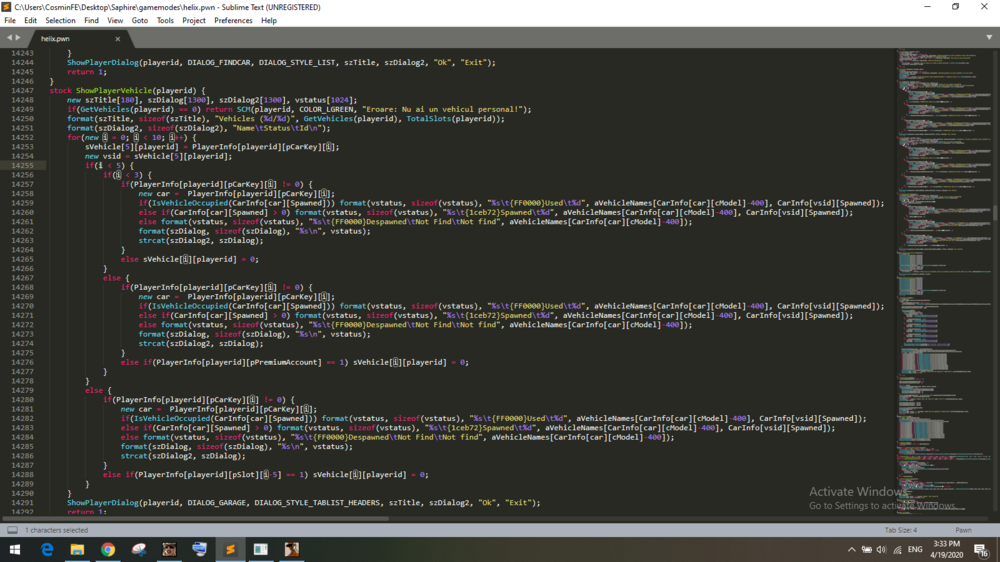The width and height of the screenshot is (1000, 562).
Task: Go to previous tab with left arrow
Action: 10,38
